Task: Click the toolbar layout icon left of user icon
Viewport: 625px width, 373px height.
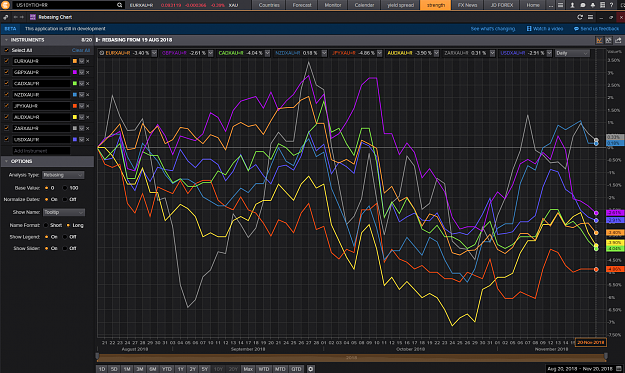Action: point(560,5)
